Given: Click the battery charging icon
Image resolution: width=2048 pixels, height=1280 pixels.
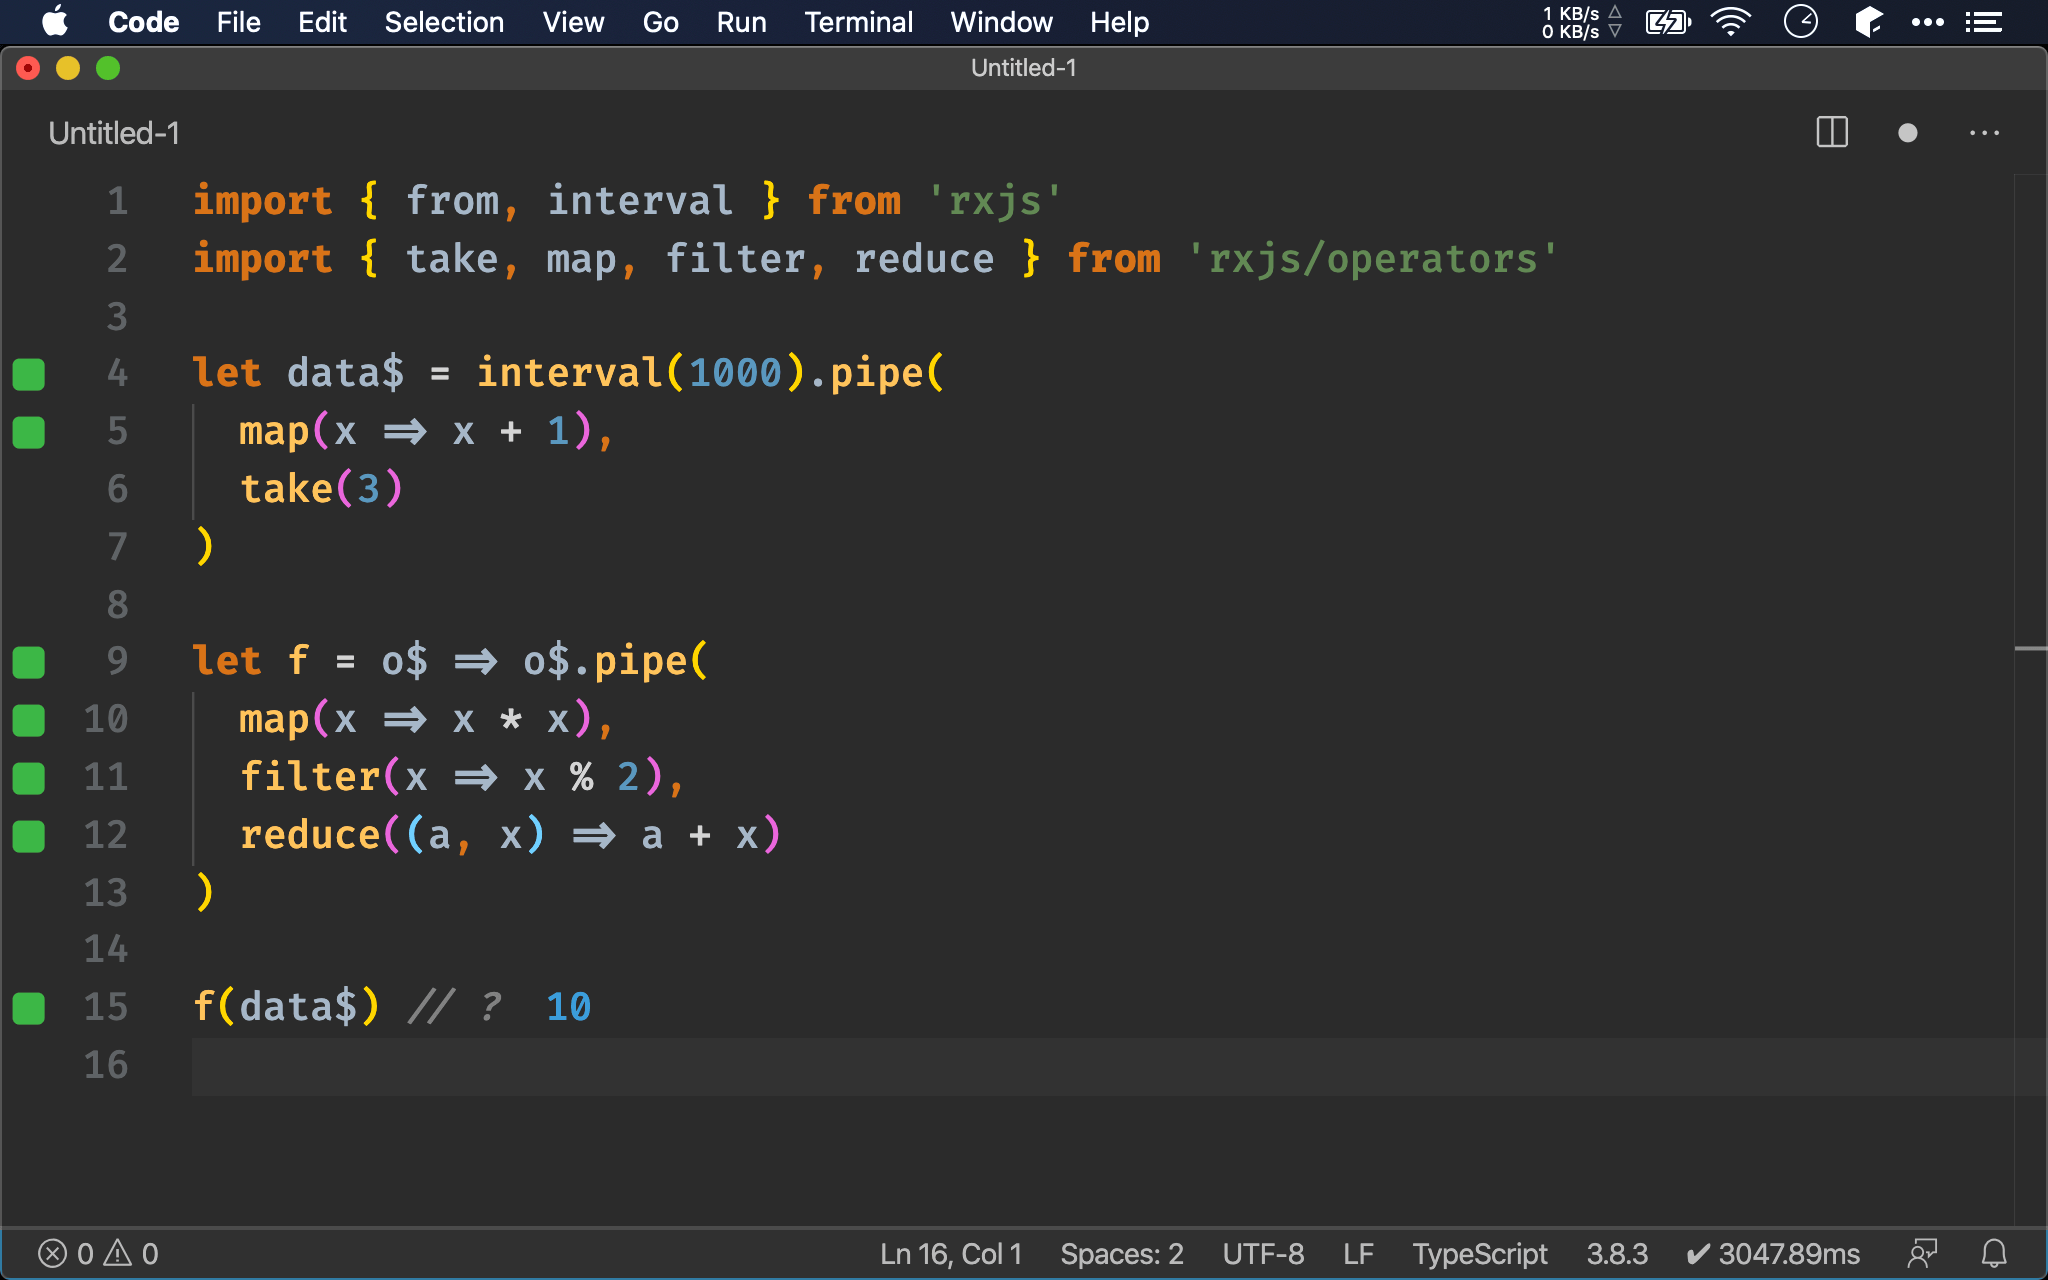Looking at the screenshot, I should coord(1668,22).
